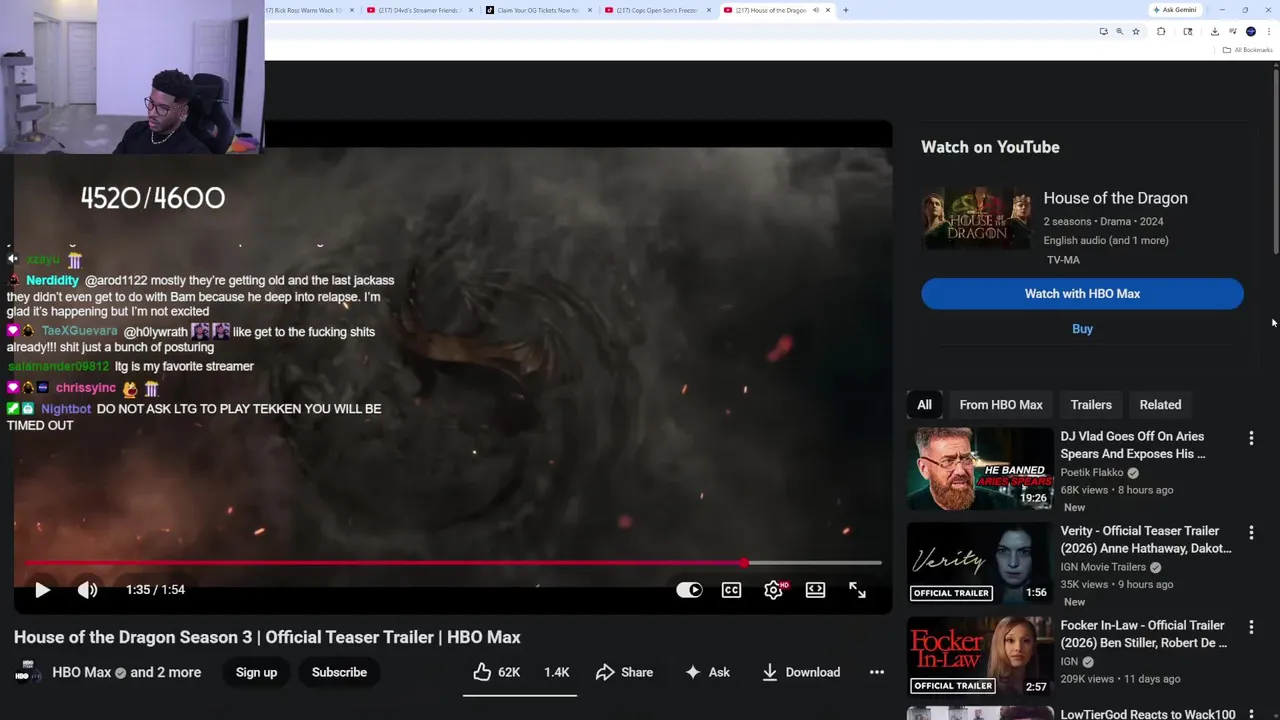Select the From HBO Max filter chip
The height and width of the screenshot is (720, 1280).
tap(1001, 405)
